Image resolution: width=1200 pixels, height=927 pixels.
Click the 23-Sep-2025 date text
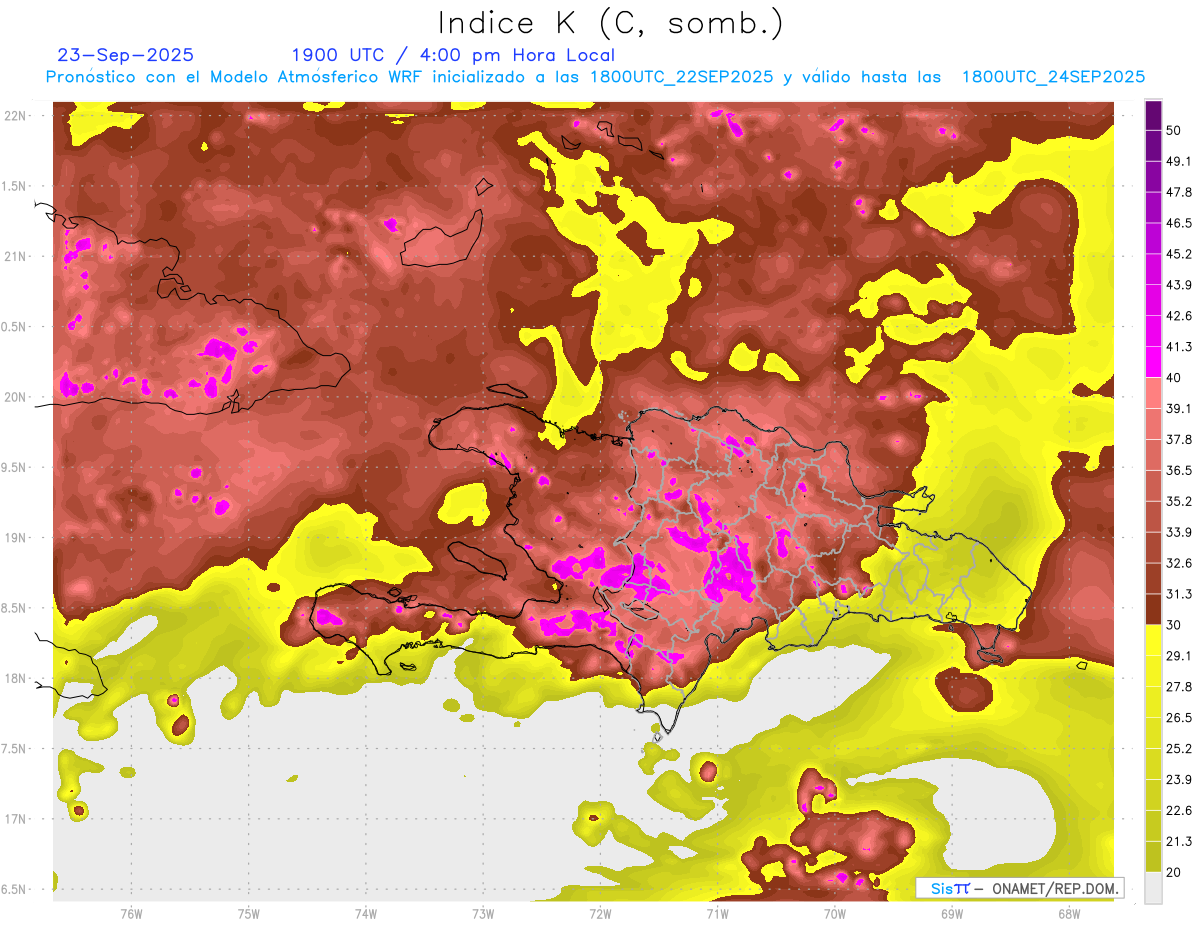[x=125, y=55]
